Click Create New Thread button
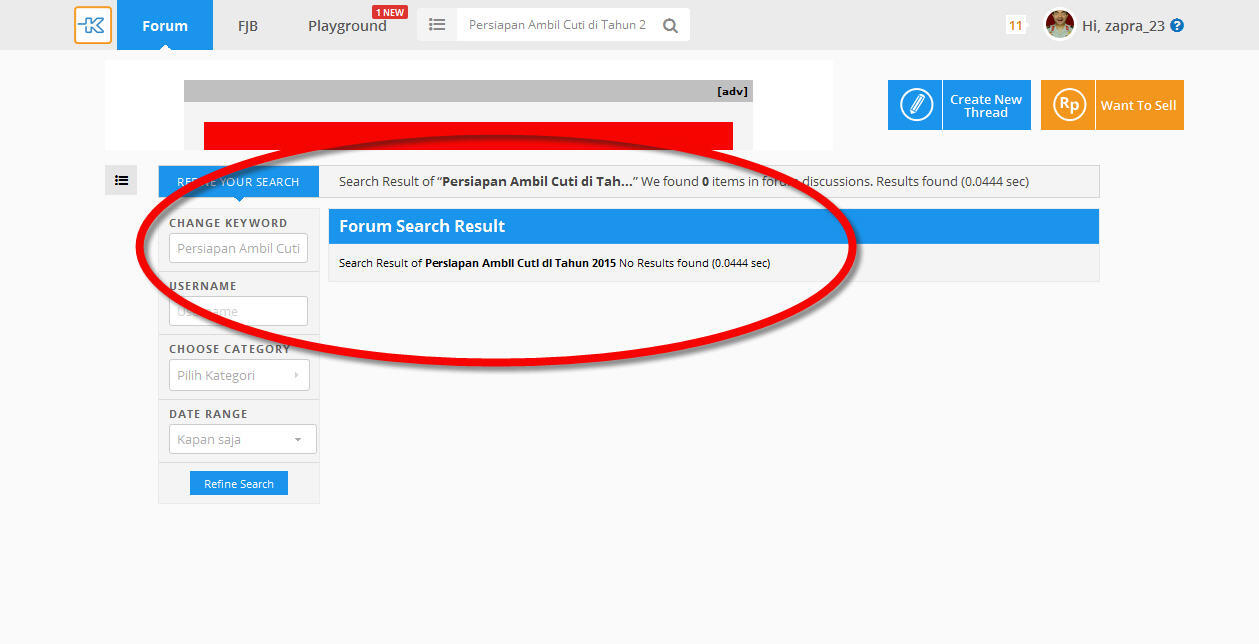The width and height of the screenshot is (1259, 644). tap(959, 105)
